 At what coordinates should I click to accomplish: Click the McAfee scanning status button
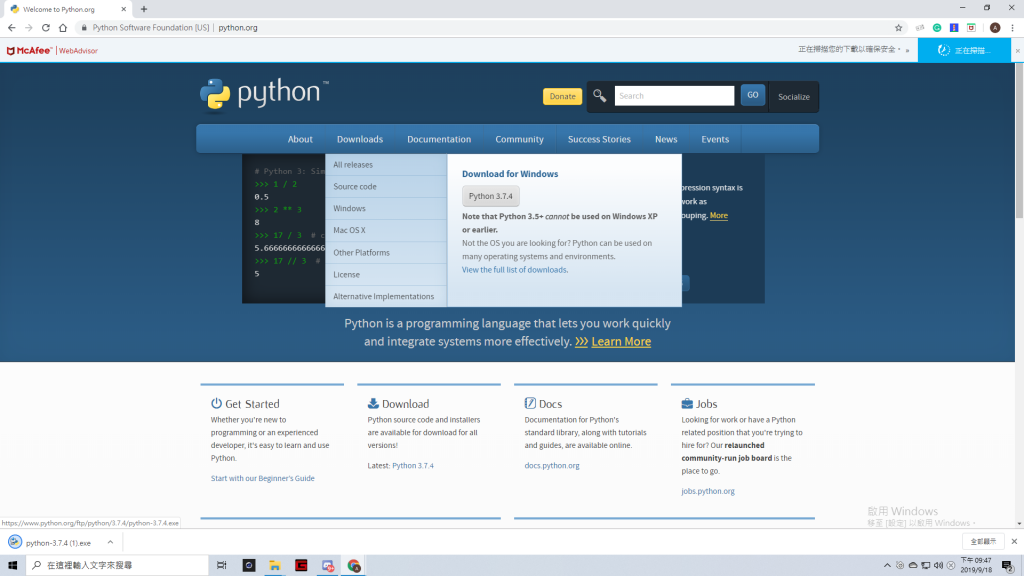pyautogui.click(x=964, y=50)
